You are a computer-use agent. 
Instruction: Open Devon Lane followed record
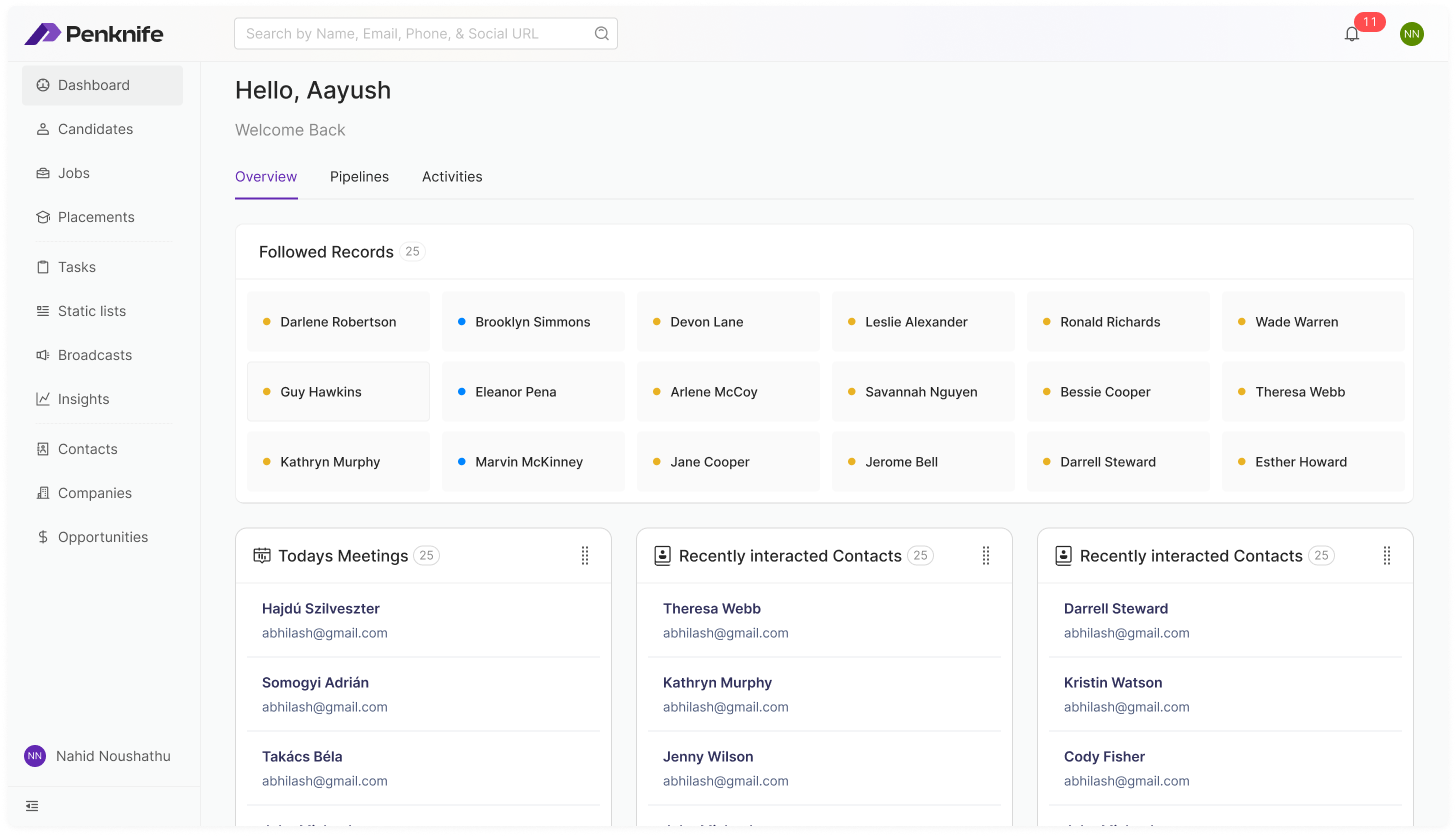pyautogui.click(x=728, y=322)
